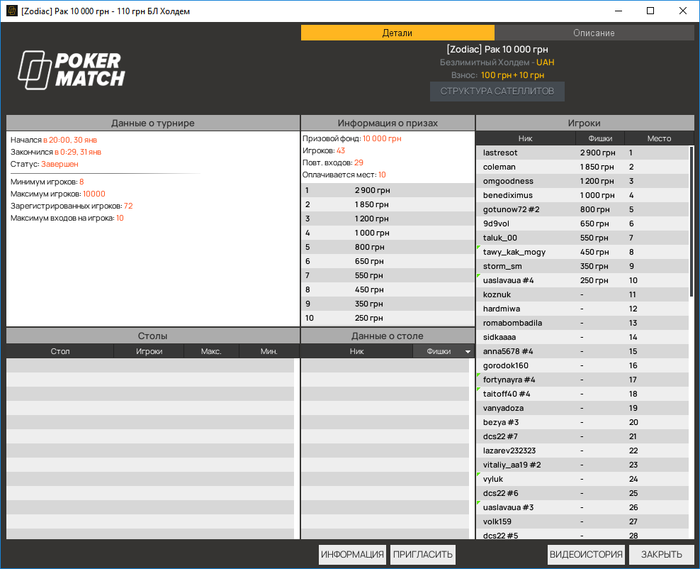The image size is (700, 569).
Task: Click the Игроки column header in Столы
Action: (x=149, y=351)
